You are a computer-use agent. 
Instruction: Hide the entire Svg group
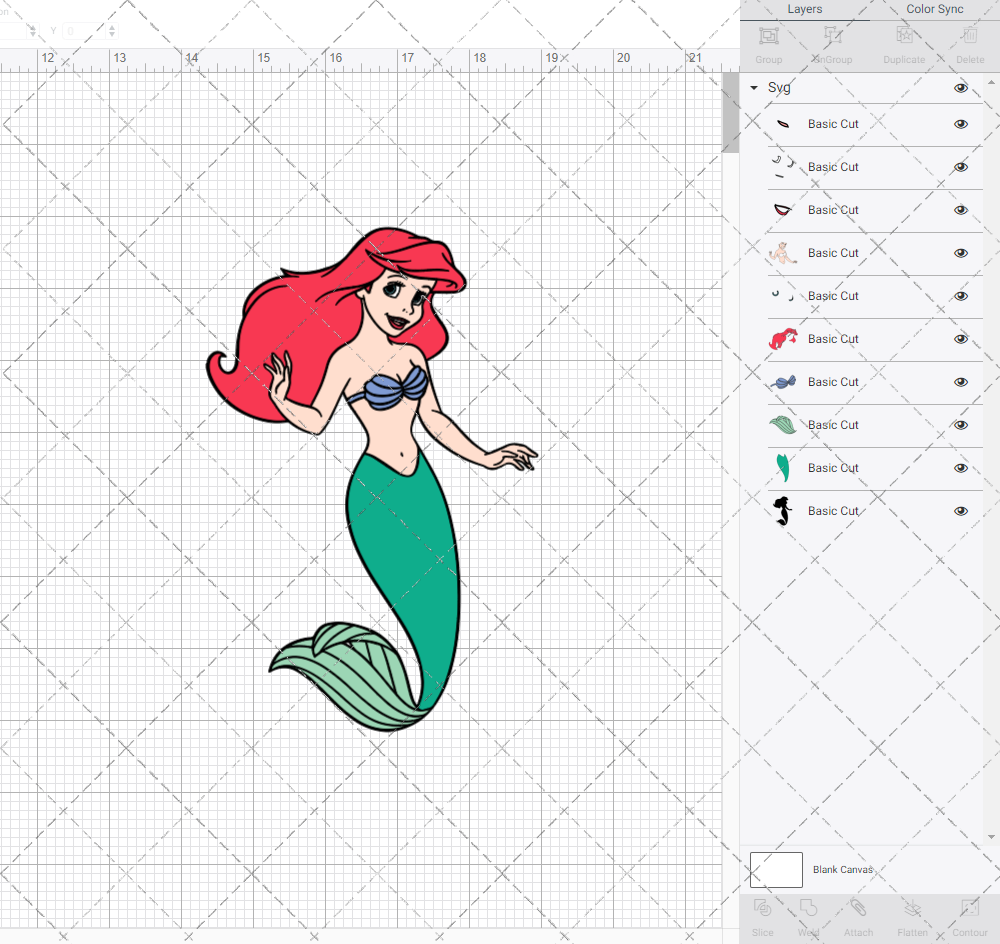click(x=960, y=88)
